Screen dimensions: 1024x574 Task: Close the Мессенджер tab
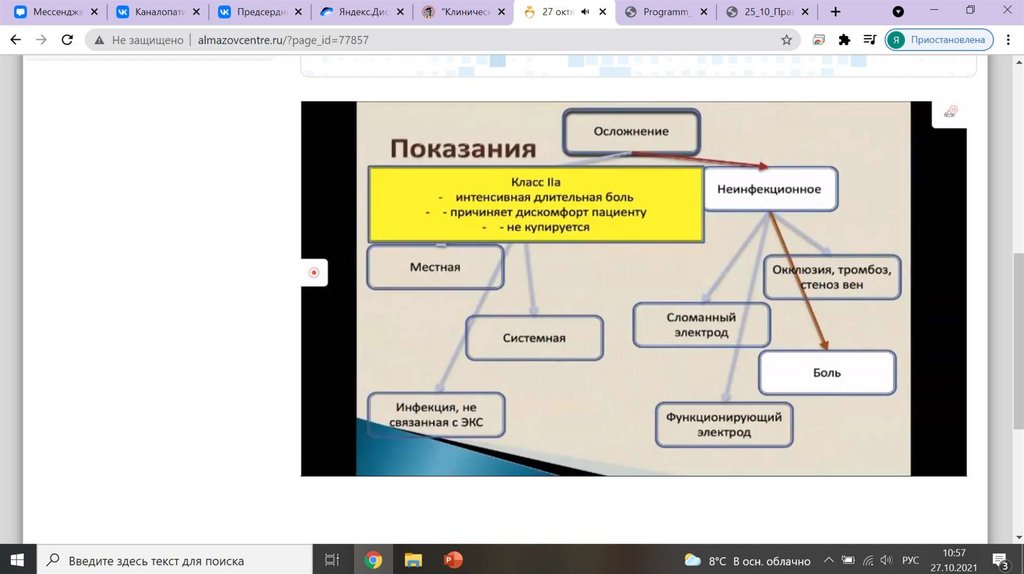coord(94,12)
